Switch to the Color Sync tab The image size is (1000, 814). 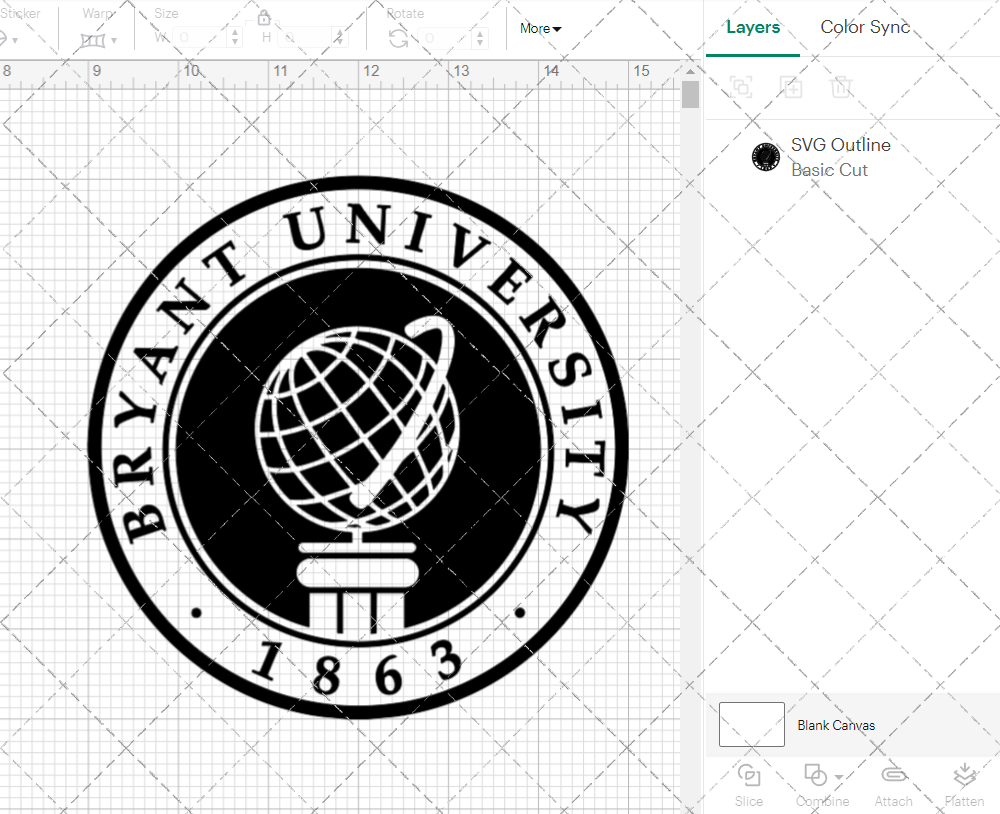[x=864, y=27]
